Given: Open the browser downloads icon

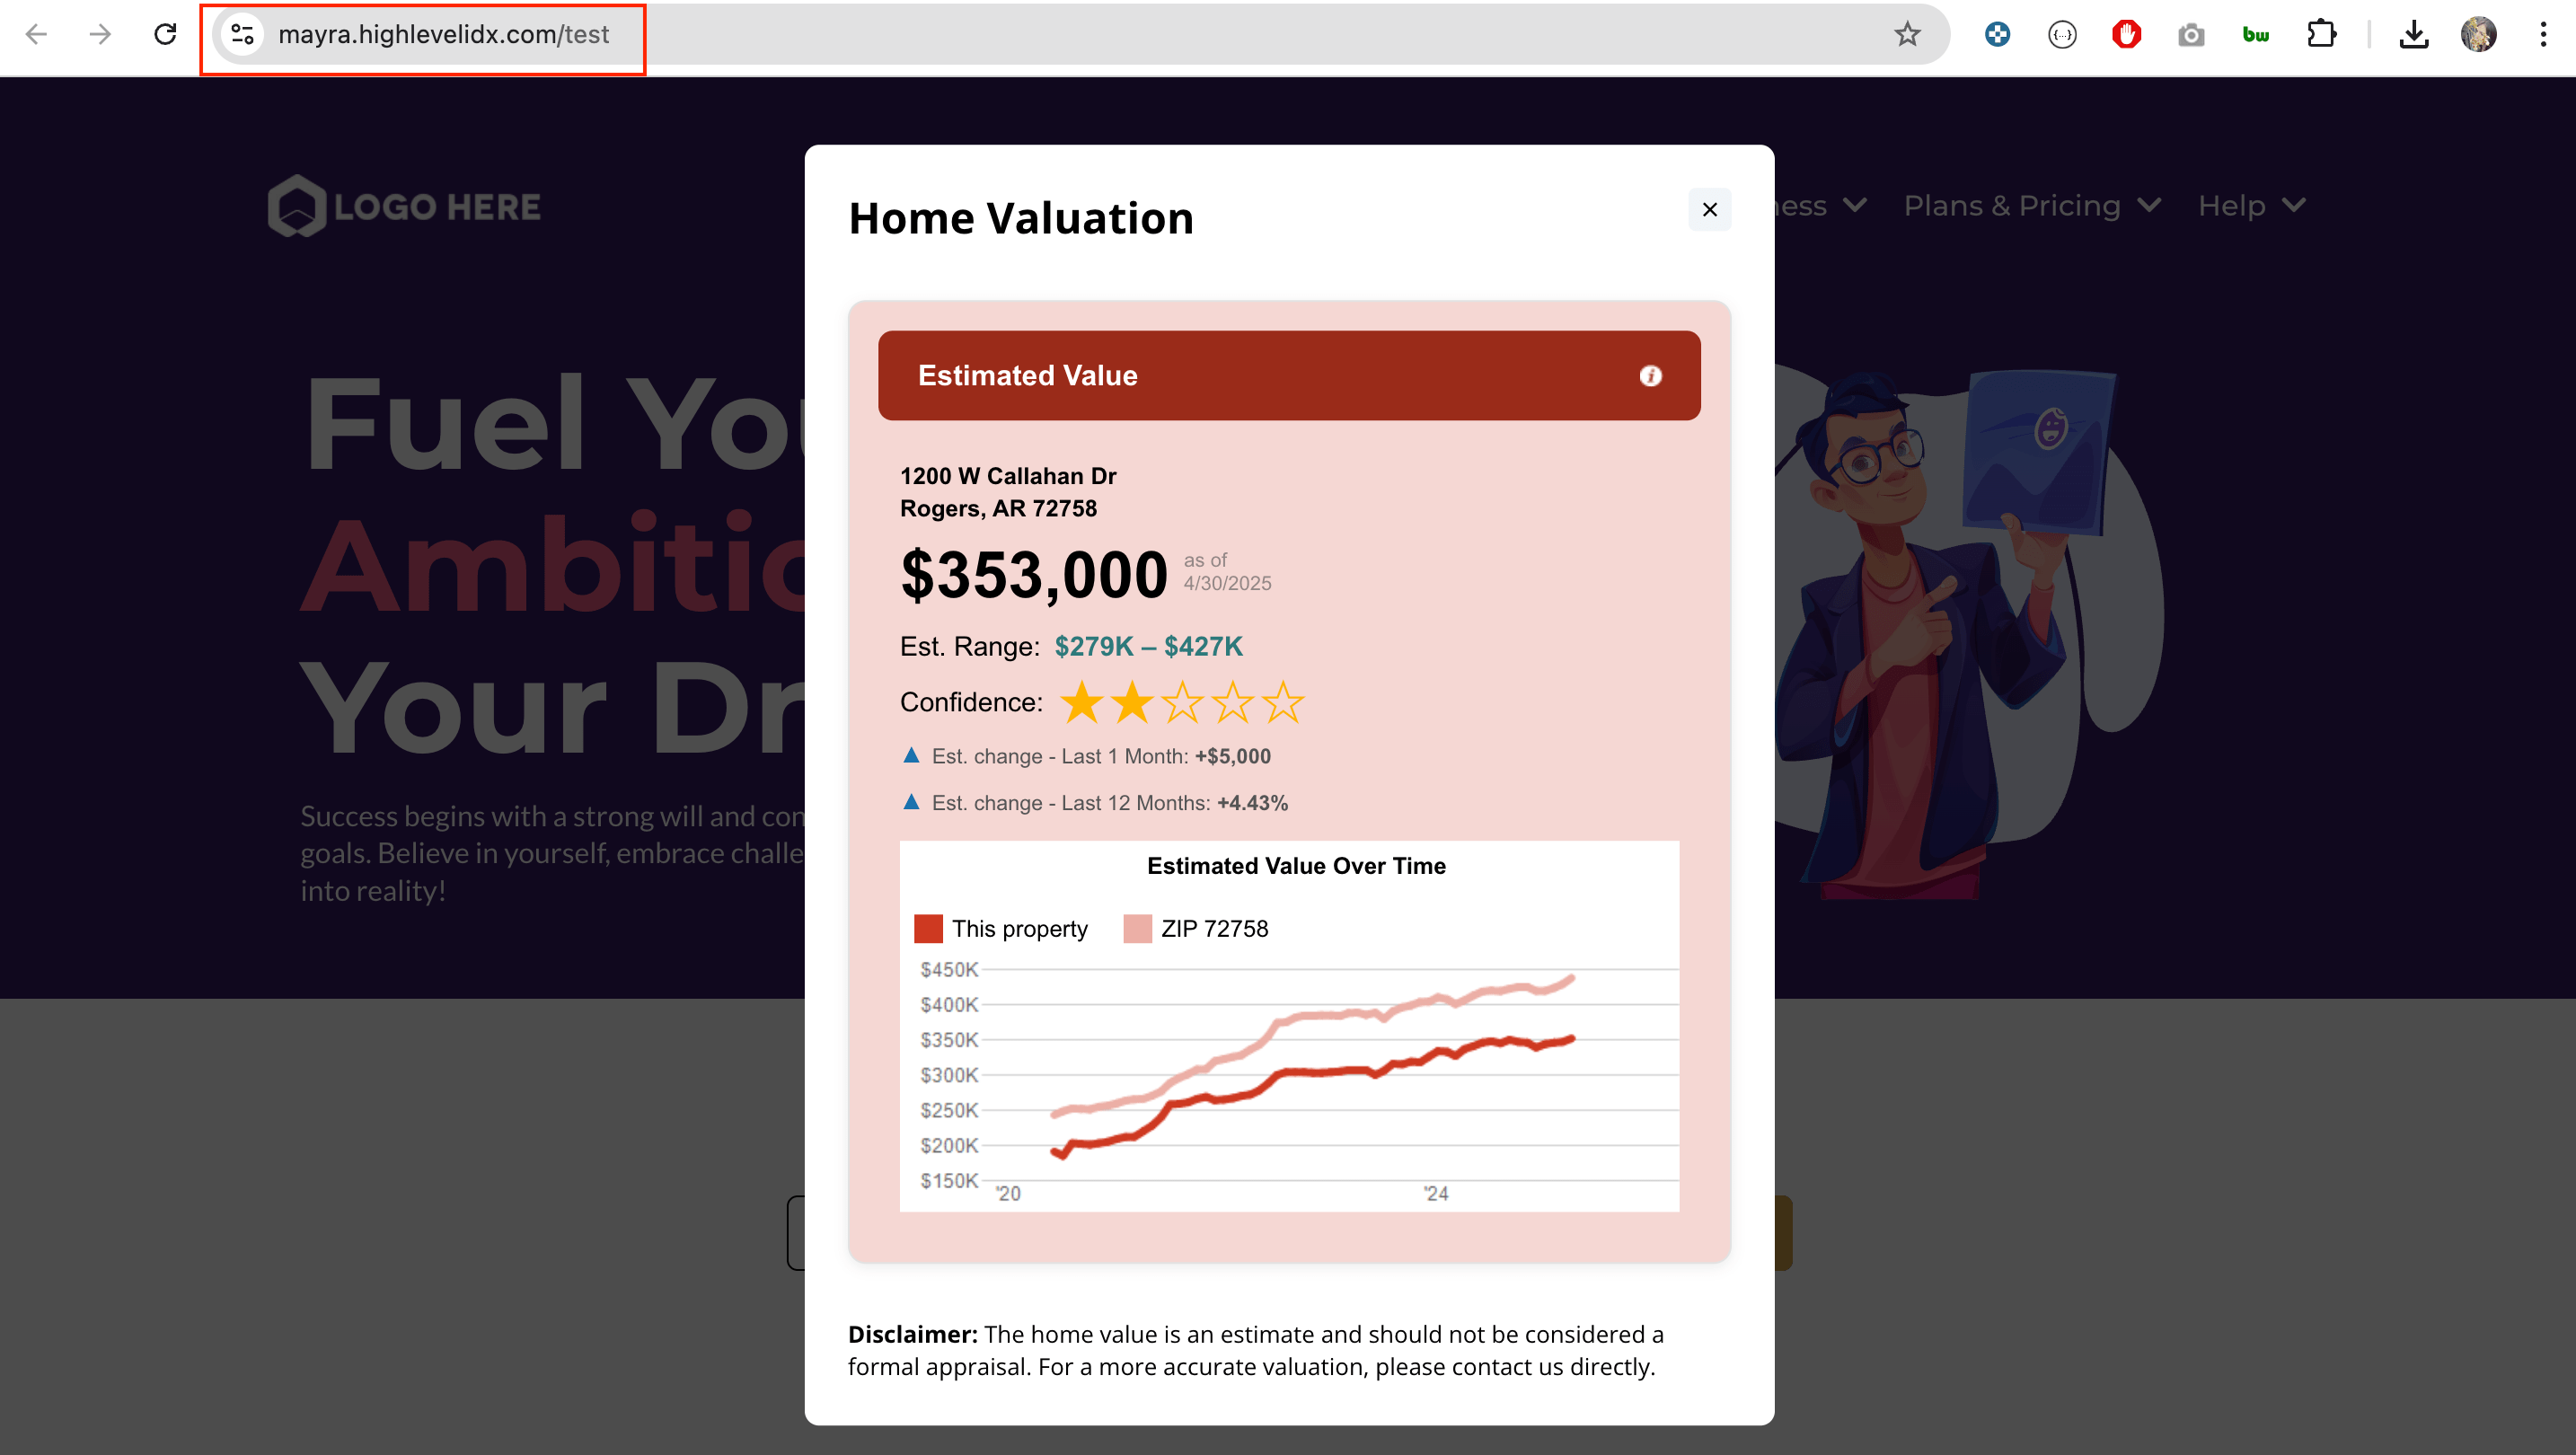Looking at the screenshot, I should pos(2413,34).
